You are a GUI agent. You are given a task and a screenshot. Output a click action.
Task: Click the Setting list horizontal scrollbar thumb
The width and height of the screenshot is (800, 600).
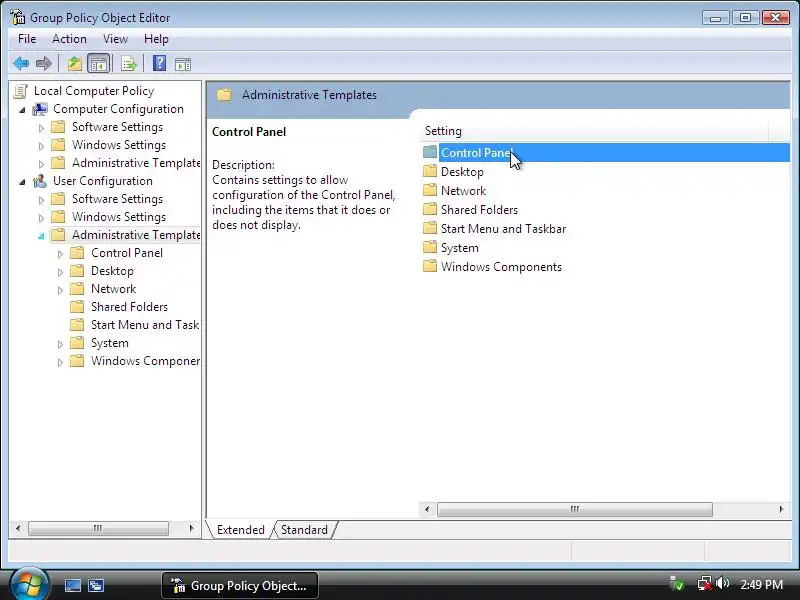click(575, 509)
